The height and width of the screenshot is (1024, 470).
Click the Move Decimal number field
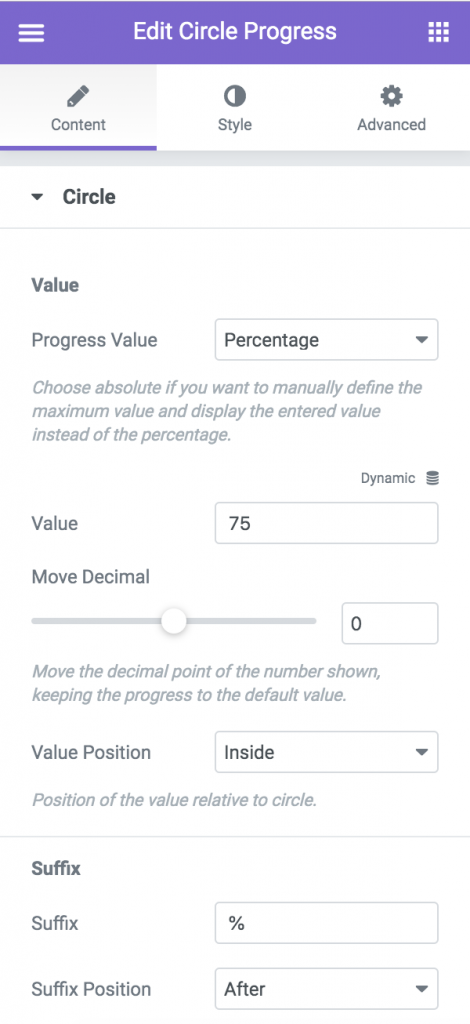[x=390, y=623]
